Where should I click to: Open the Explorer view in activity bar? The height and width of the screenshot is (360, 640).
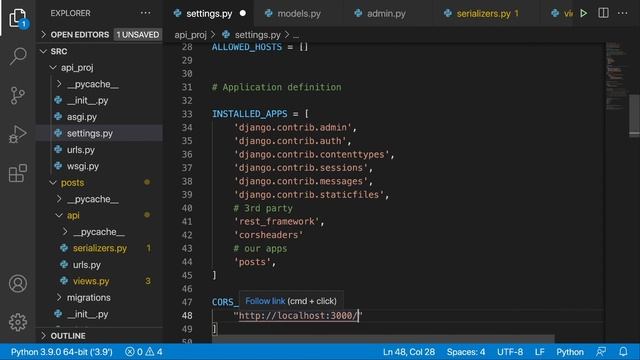[x=18, y=18]
